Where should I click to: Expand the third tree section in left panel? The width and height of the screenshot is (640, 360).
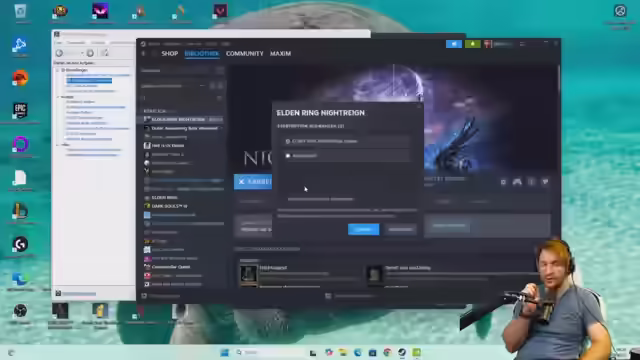58,144
